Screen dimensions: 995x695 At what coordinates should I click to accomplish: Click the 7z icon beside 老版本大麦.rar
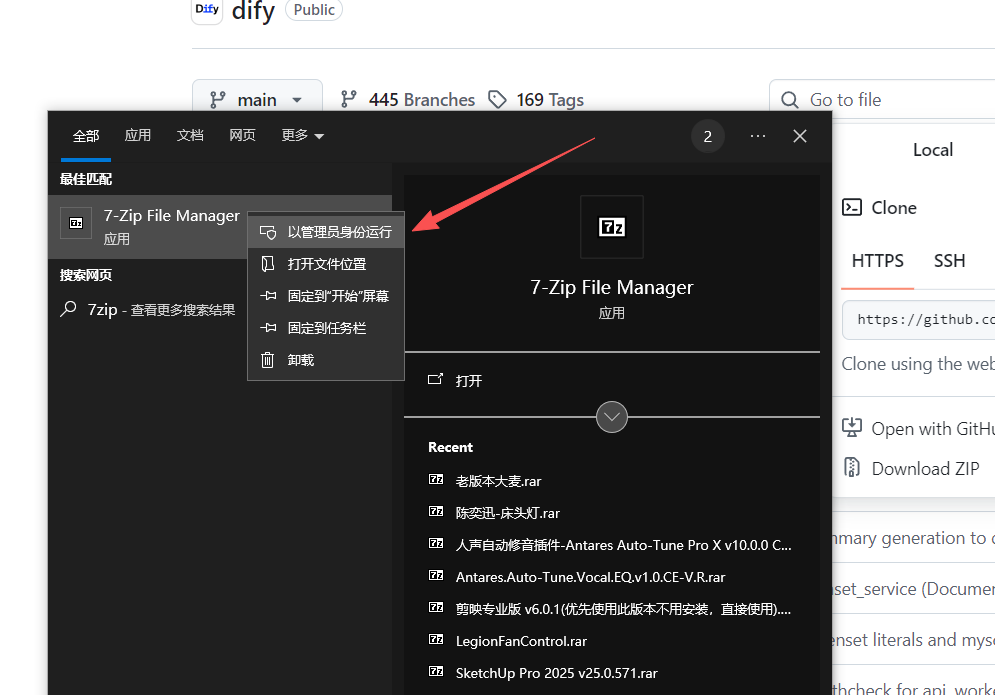point(436,479)
